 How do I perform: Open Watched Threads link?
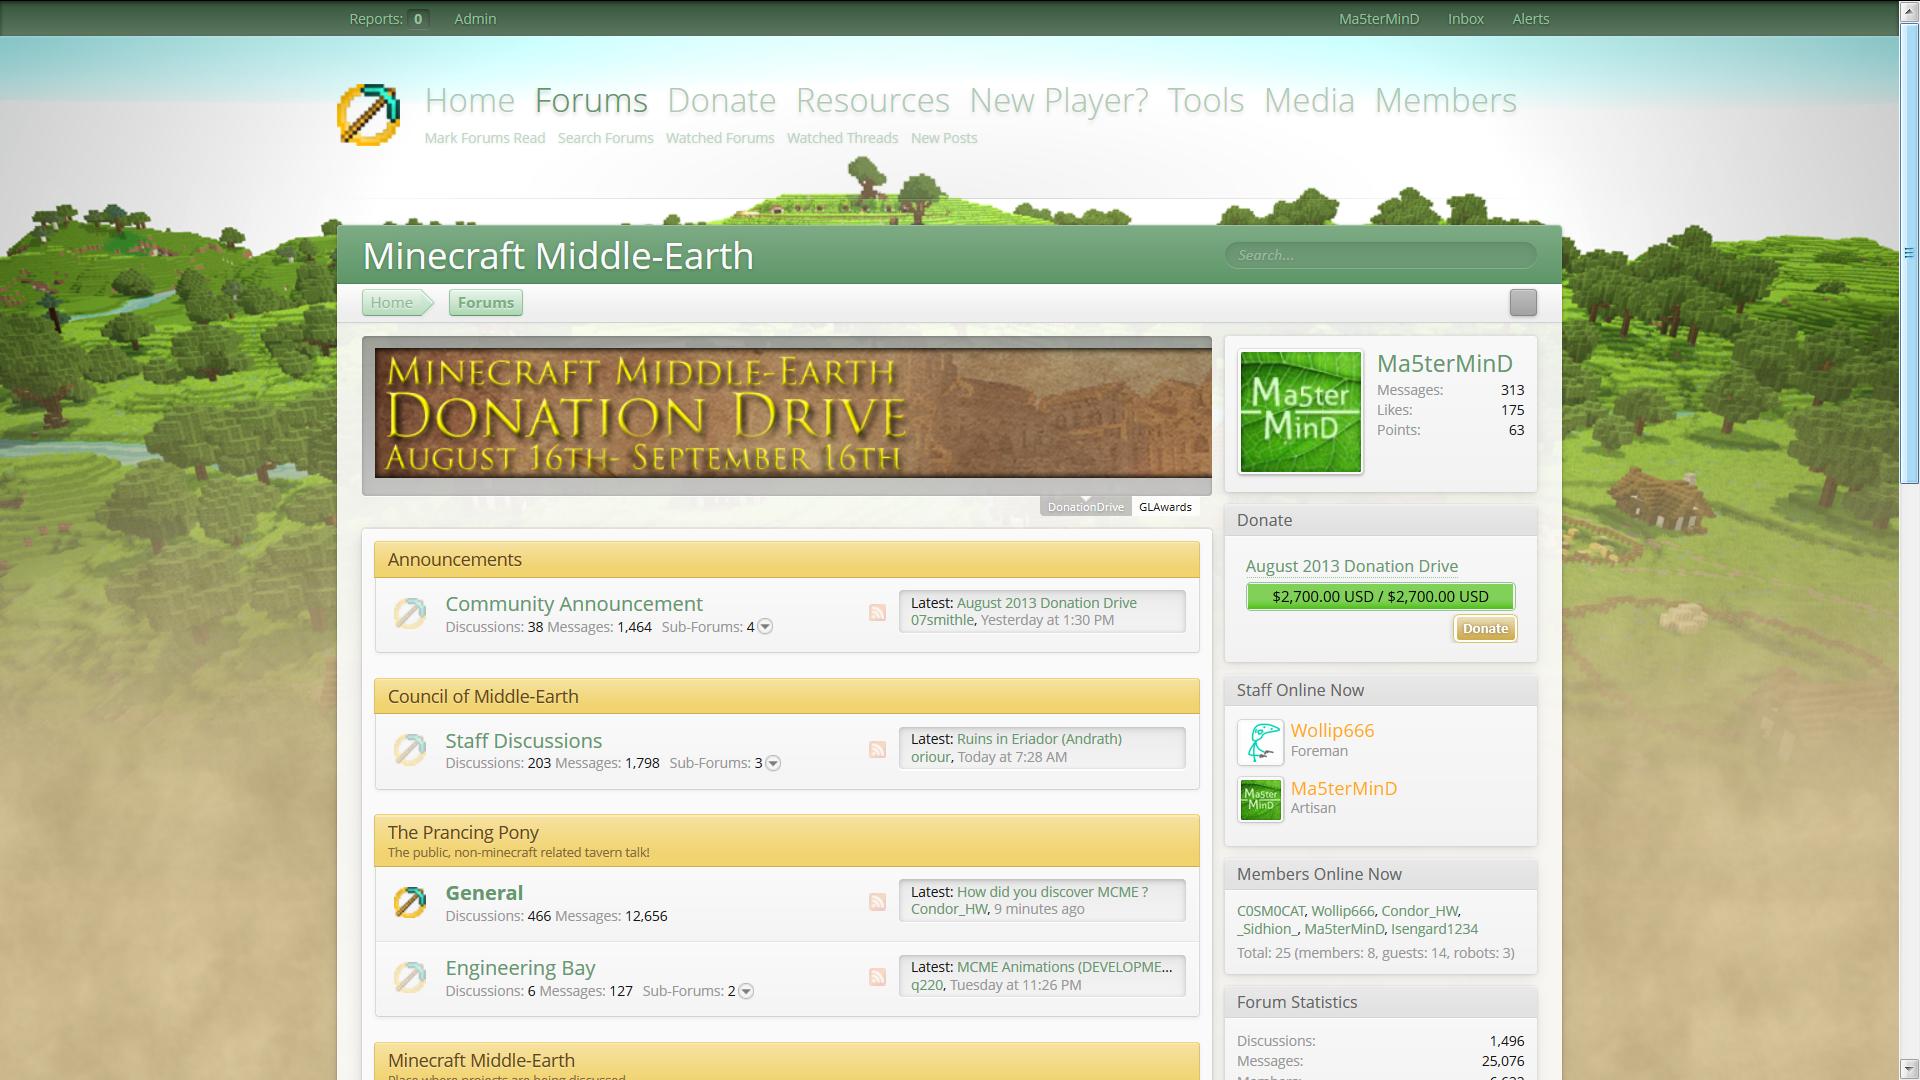pyautogui.click(x=842, y=138)
